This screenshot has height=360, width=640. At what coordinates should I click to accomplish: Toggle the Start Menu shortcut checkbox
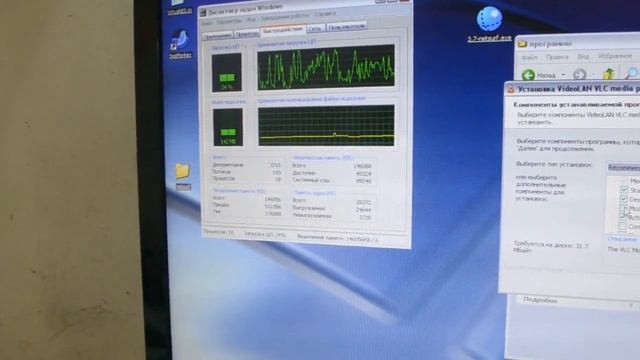pos(624,190)
